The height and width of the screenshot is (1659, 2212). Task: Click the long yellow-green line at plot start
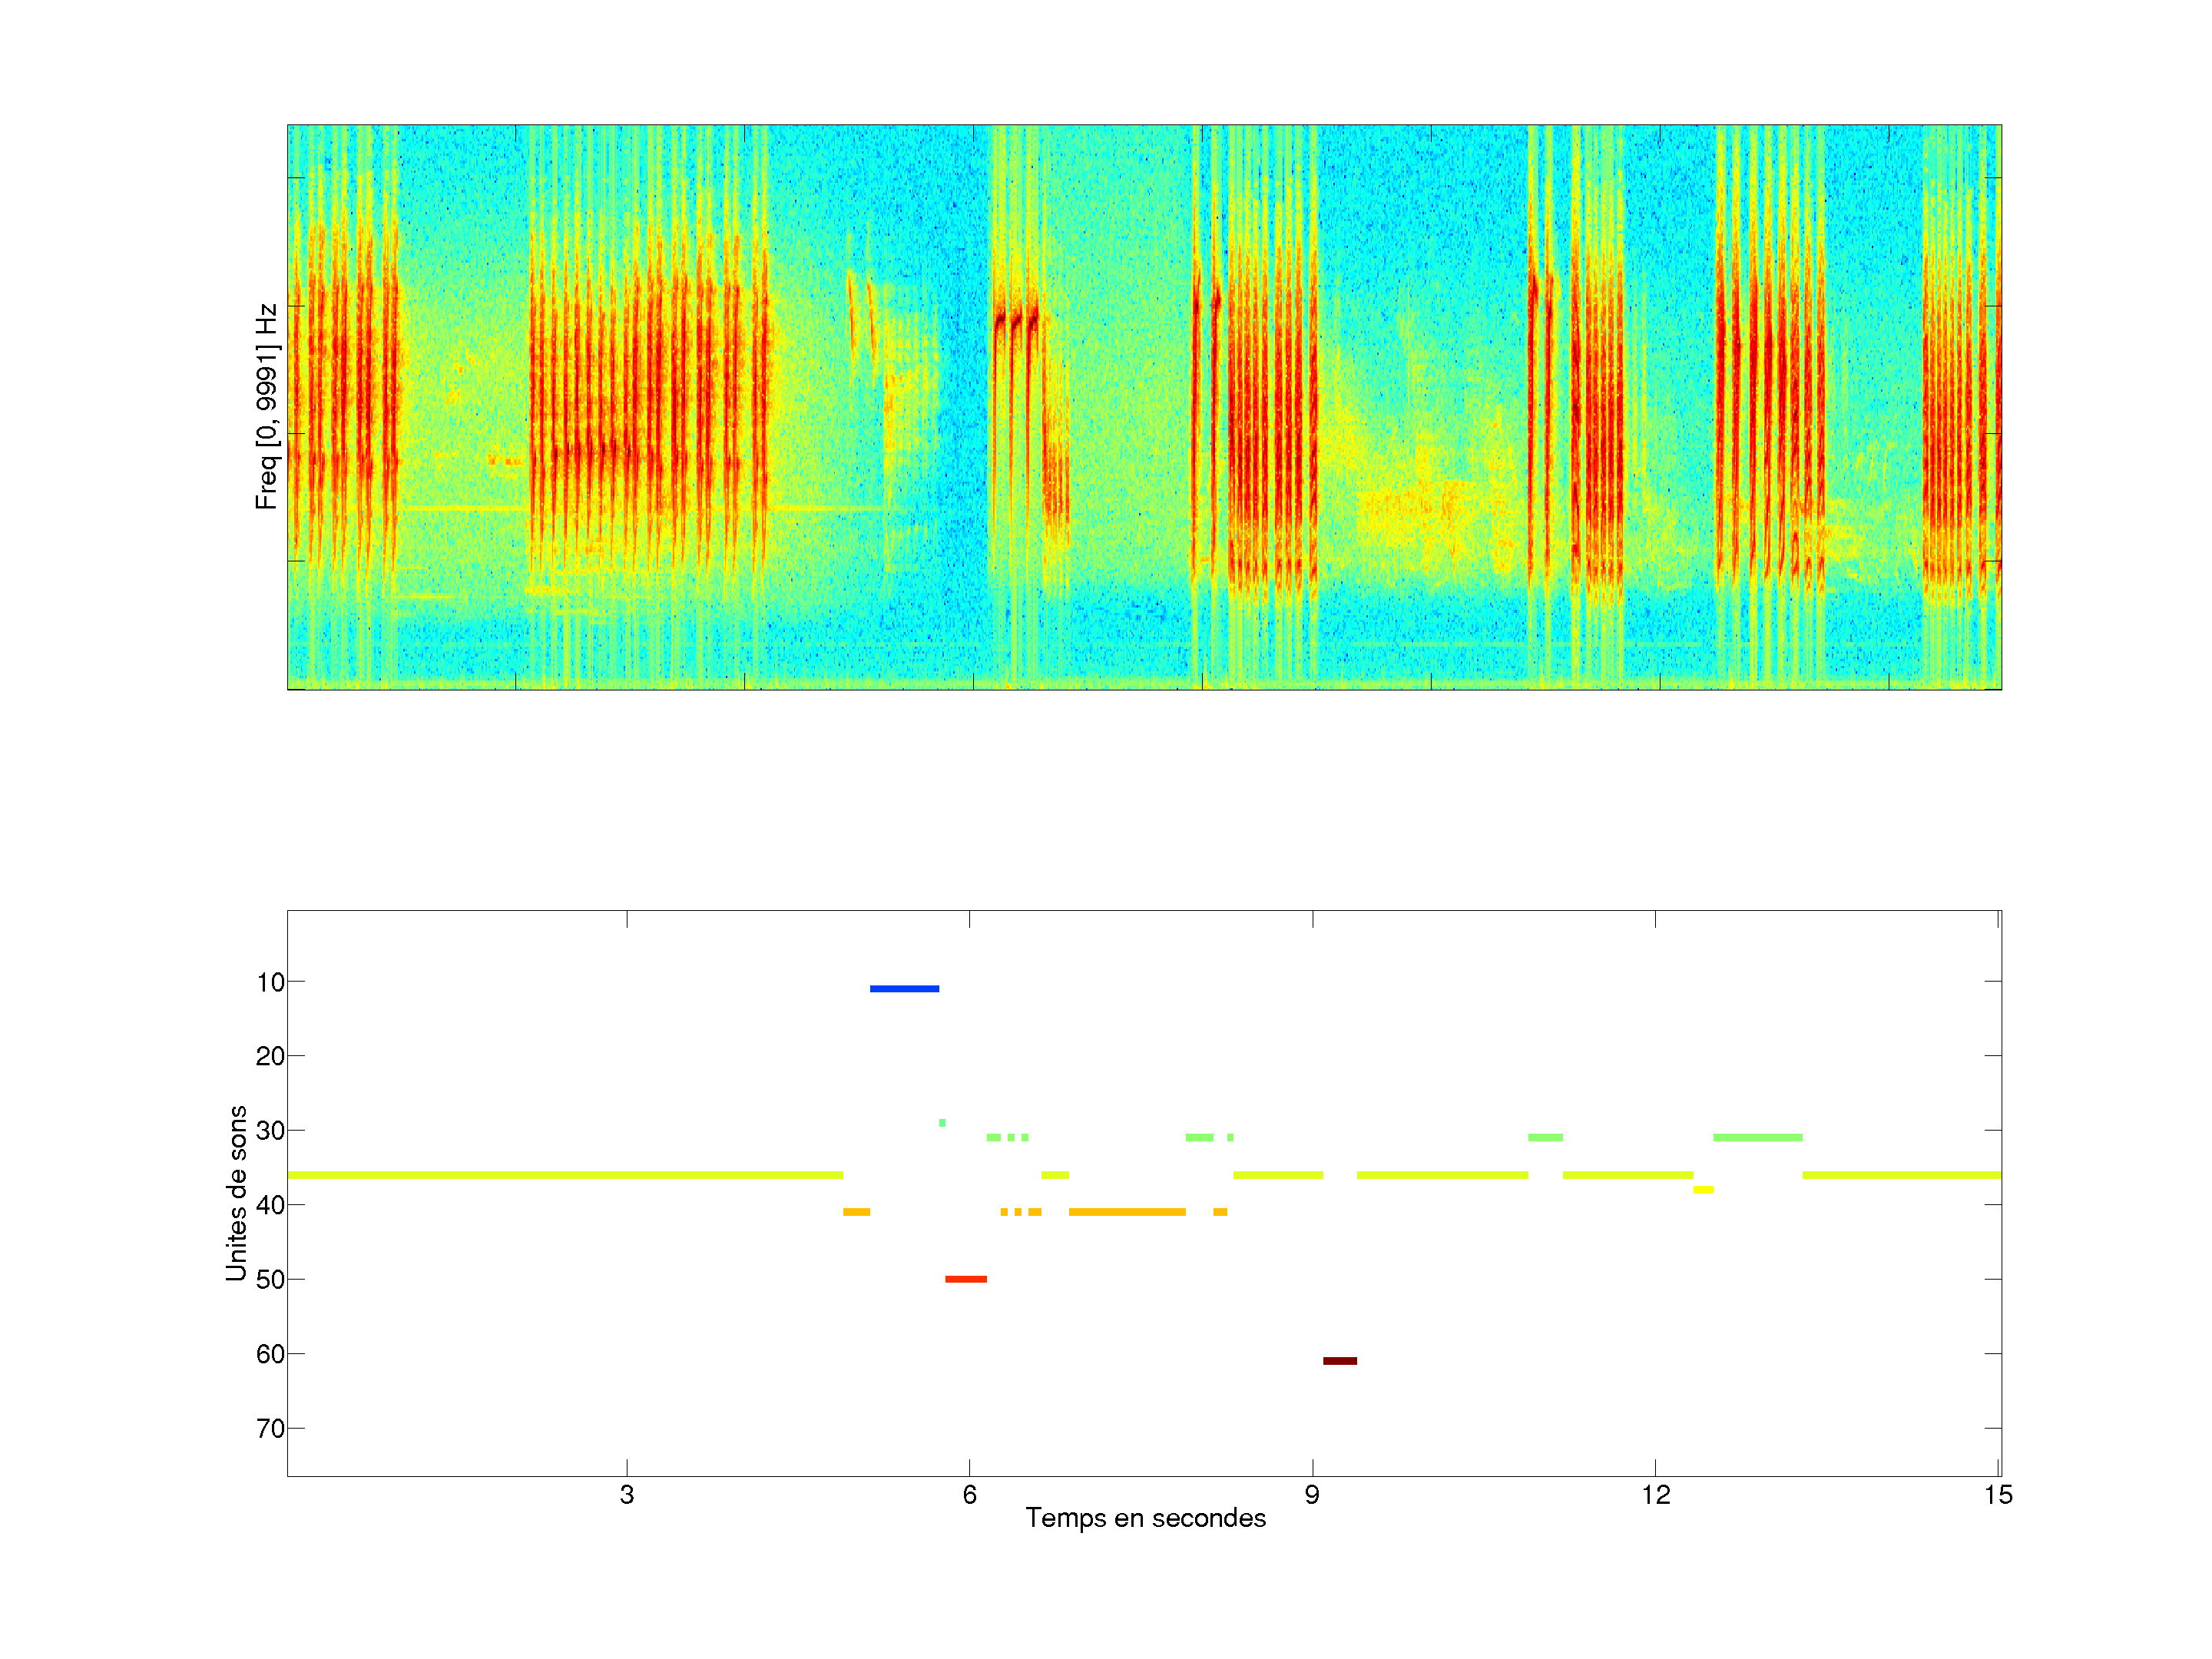(x=565, y=1175)
